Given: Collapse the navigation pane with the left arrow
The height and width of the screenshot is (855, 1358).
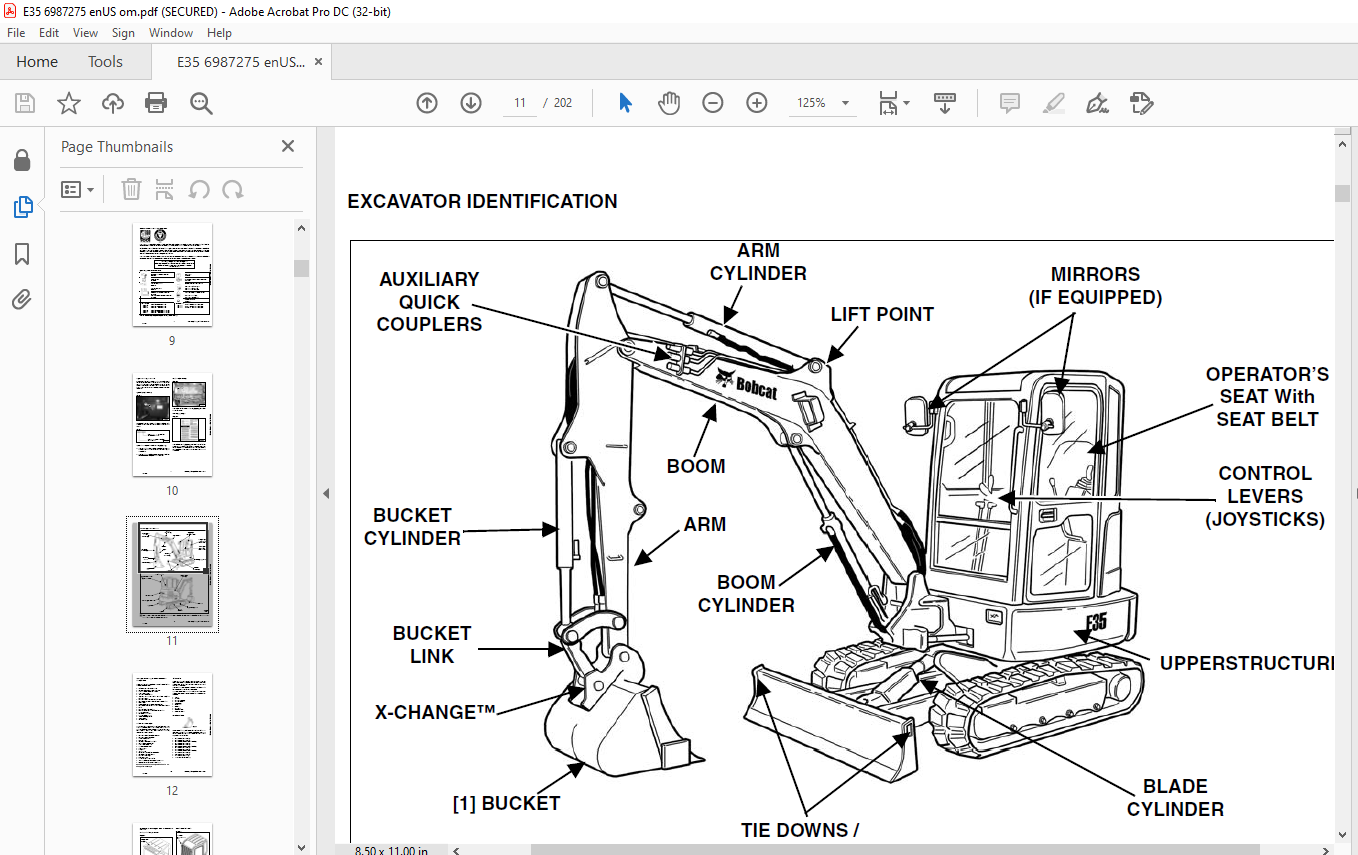Looking at the screenshot, I should 325,493.
